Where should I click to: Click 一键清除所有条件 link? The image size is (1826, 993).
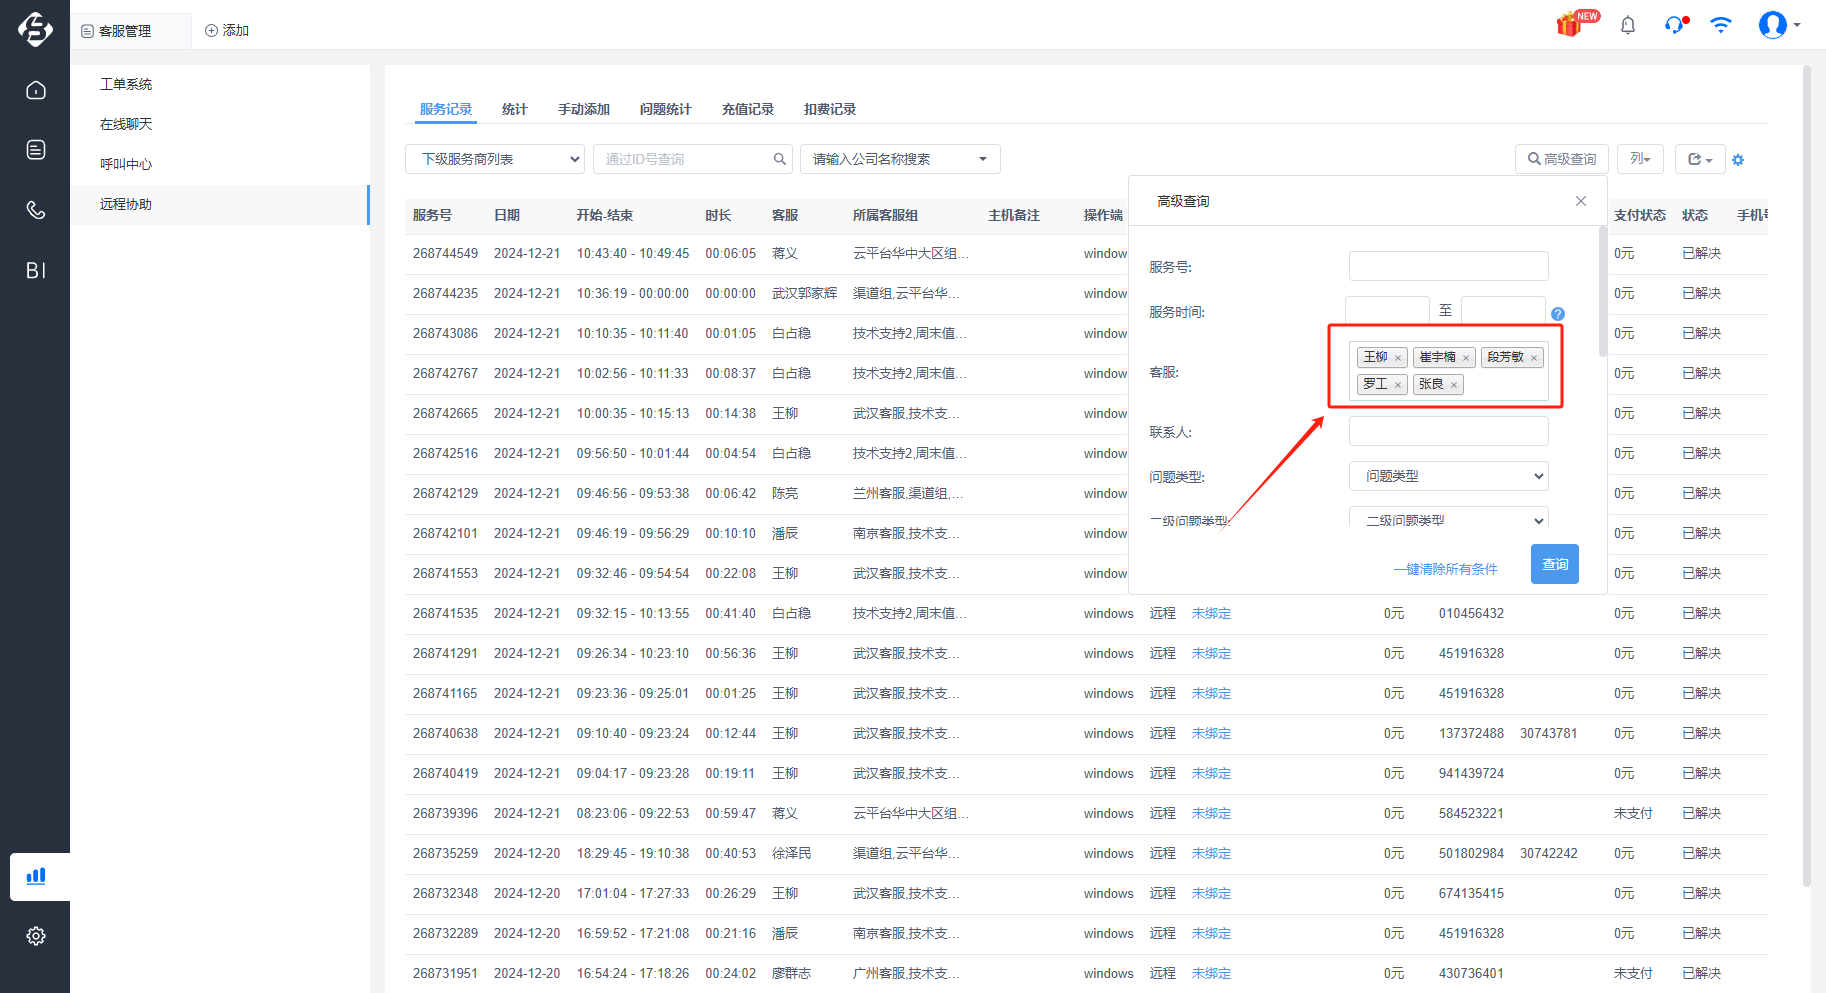1446,569
